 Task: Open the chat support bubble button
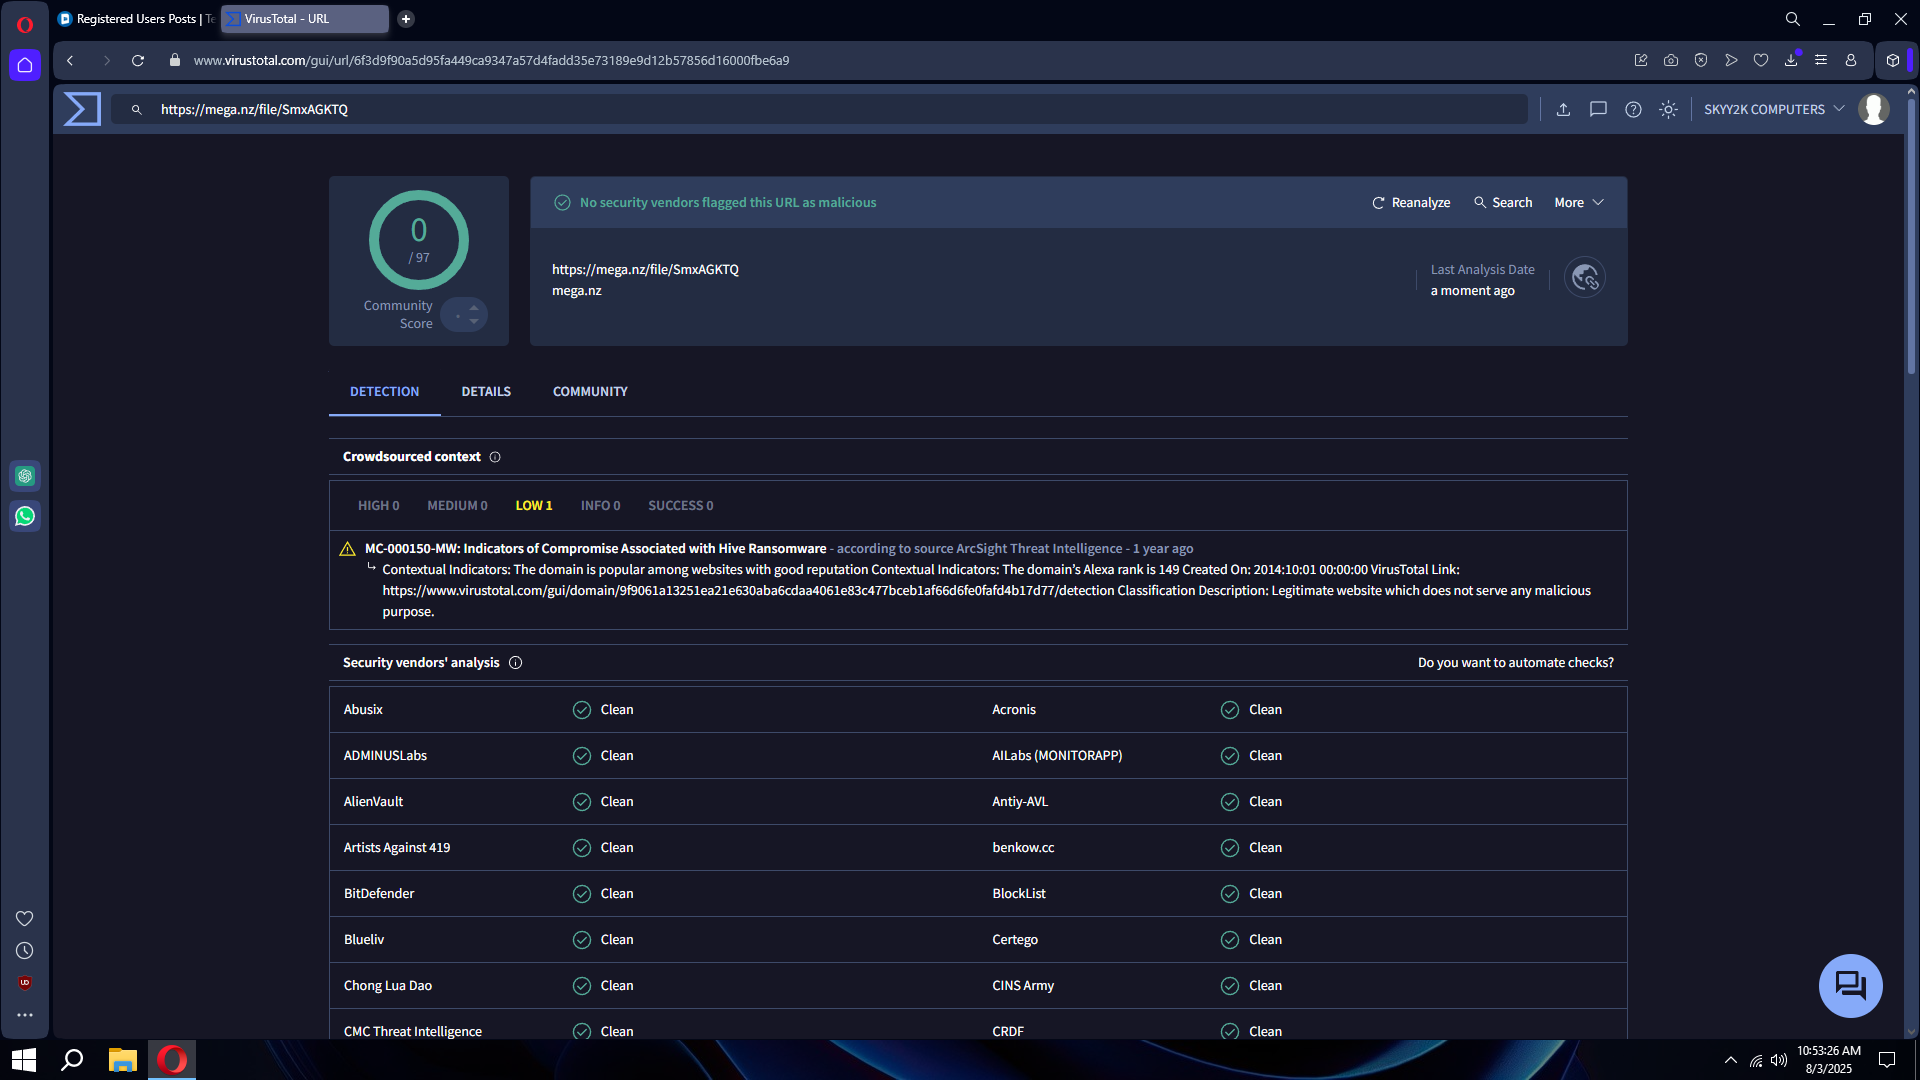1850,986
